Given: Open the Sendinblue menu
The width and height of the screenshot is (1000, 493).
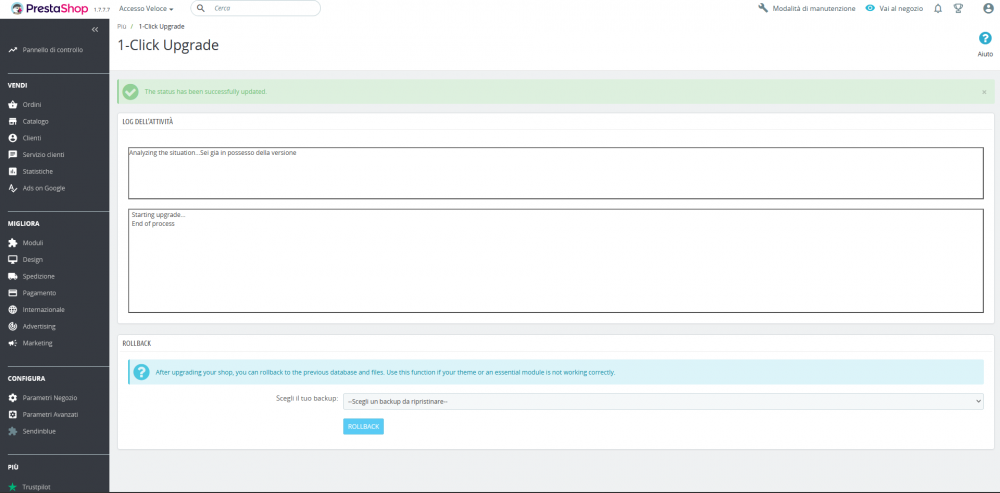Looking at the screenshot, I should (39, 431).
